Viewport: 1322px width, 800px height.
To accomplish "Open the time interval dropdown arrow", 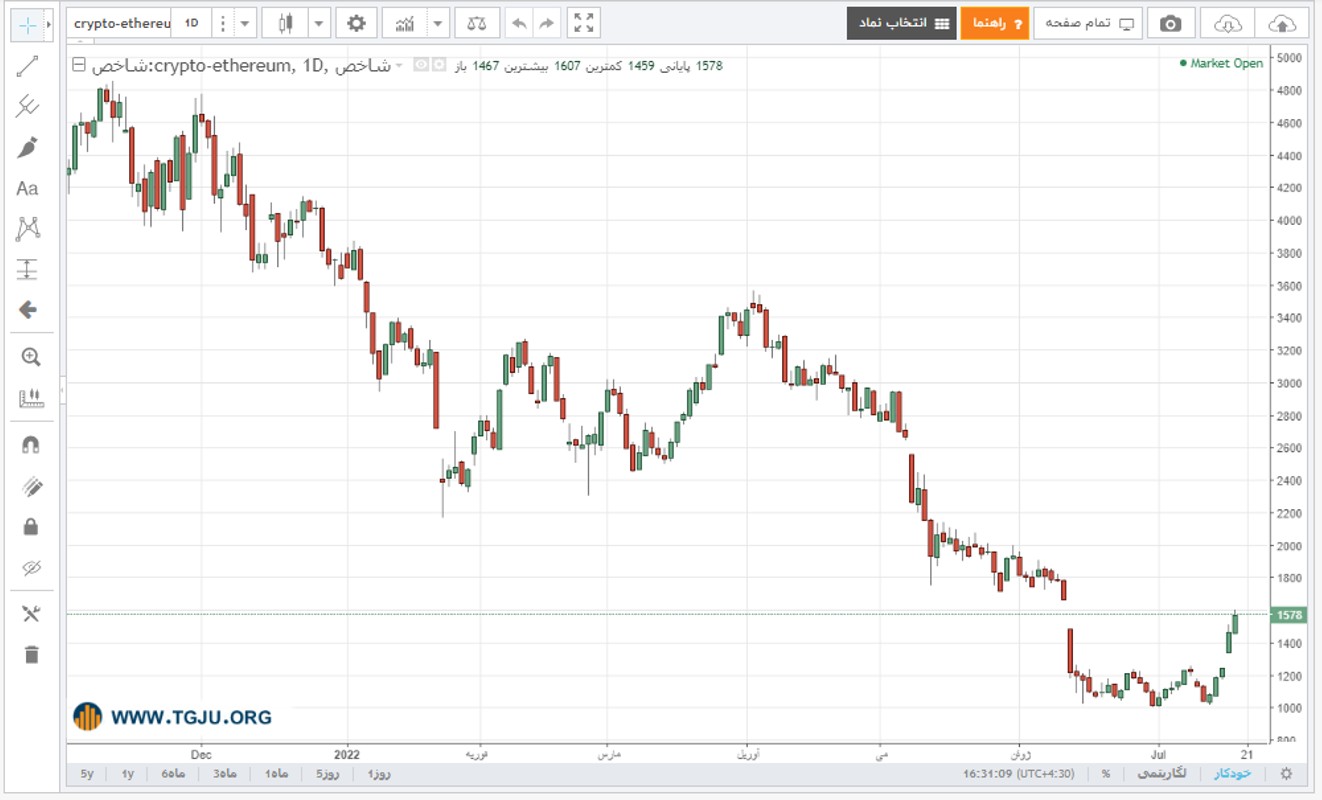I will tap(245, 23).
